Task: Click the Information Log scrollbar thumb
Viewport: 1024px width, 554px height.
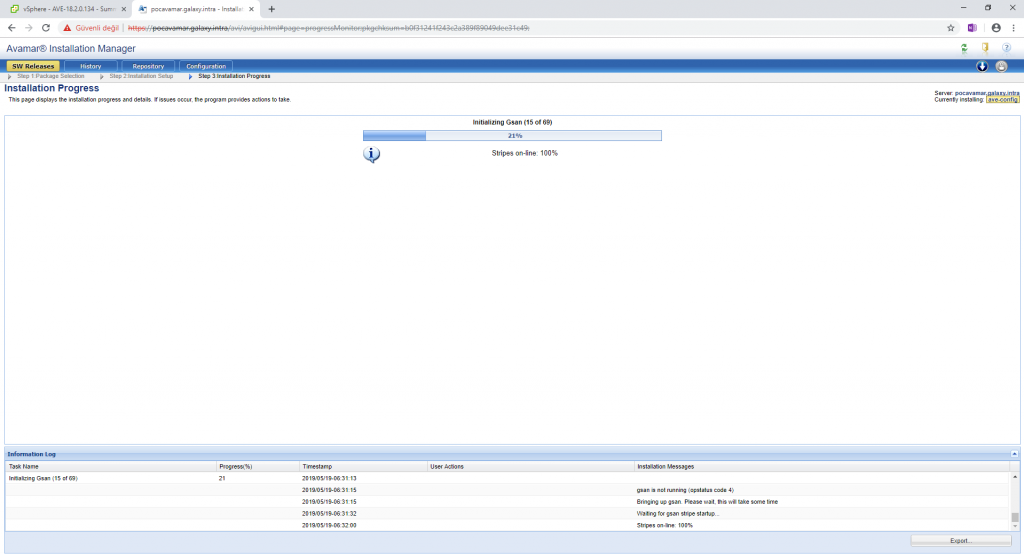Action: click(1015, 517)
